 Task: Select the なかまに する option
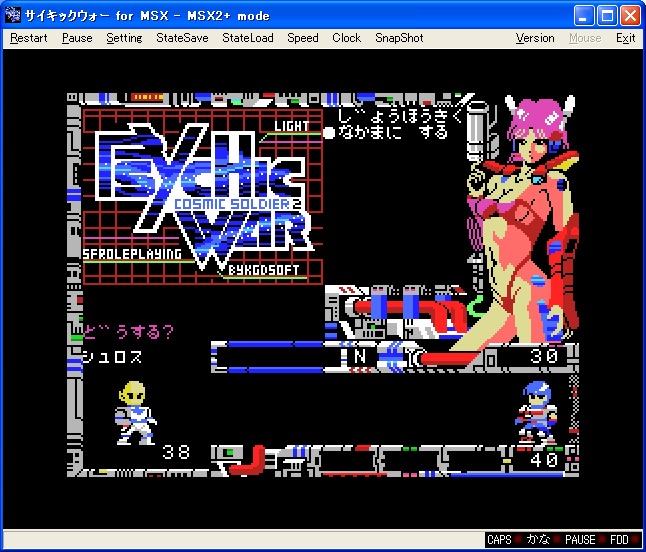click(392, 132)
